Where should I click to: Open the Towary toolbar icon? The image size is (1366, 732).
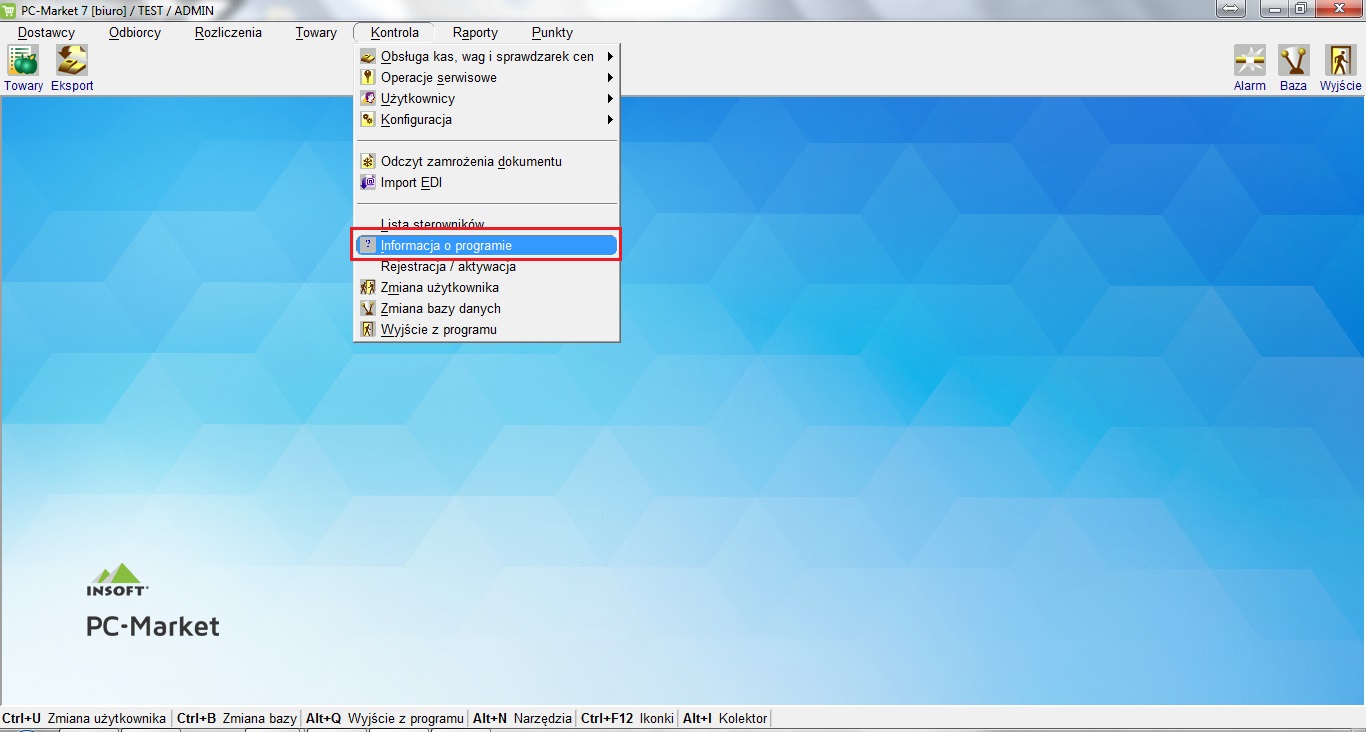click(x=23, y=61)
